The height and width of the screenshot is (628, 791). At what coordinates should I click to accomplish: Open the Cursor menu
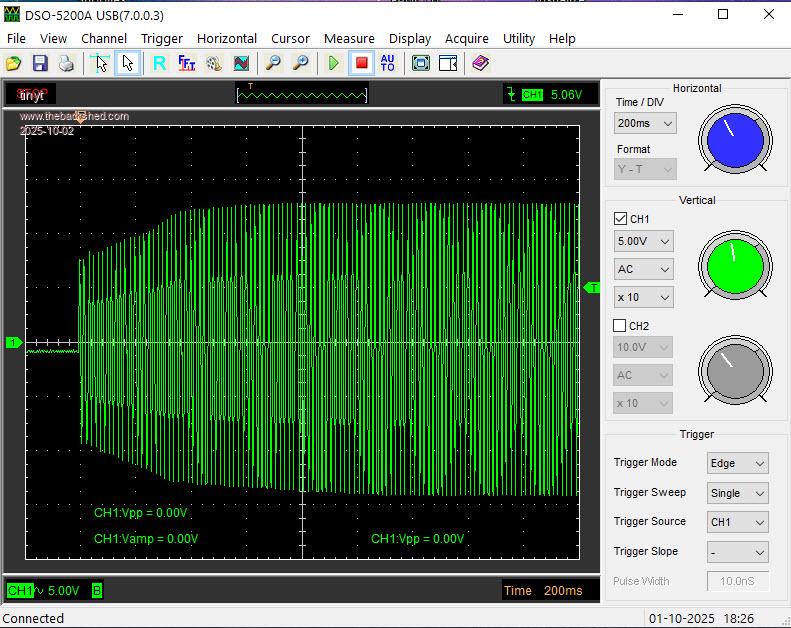[290, 38]
